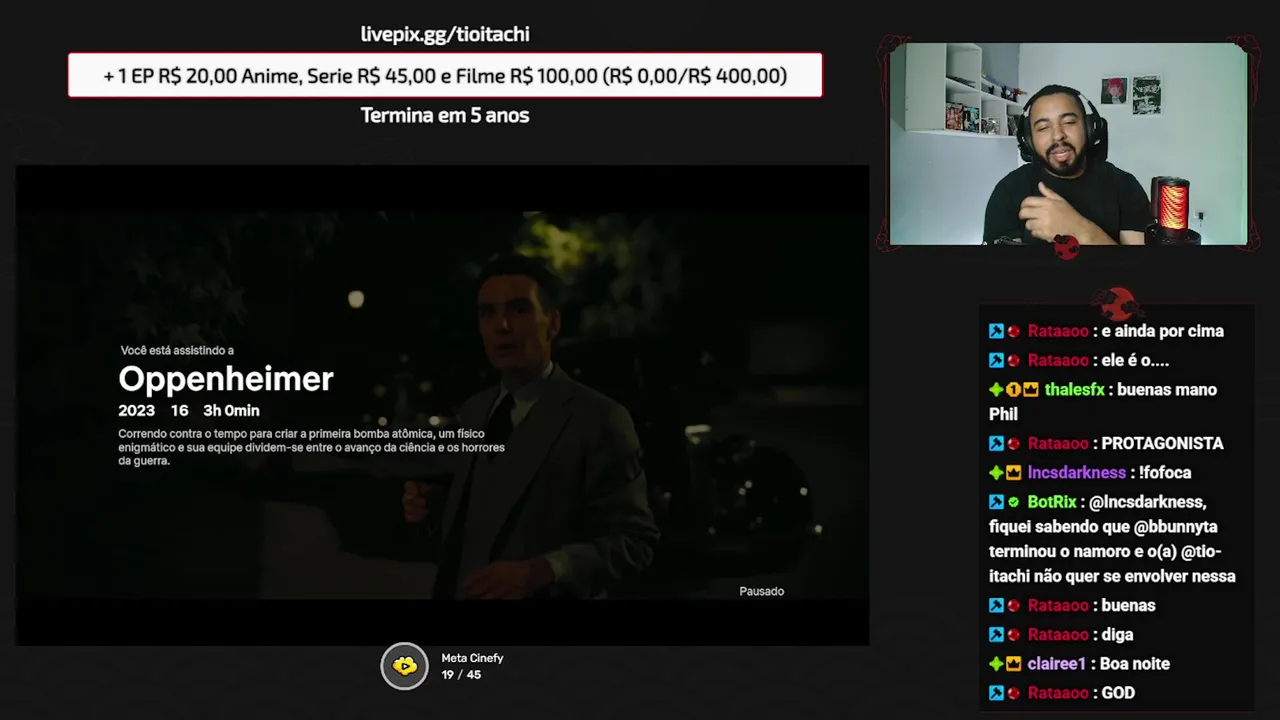This screenshot has height=720, width=1280.
Task: Click yellow crown badge next to thalesfx
Action: pos(1030,389)
